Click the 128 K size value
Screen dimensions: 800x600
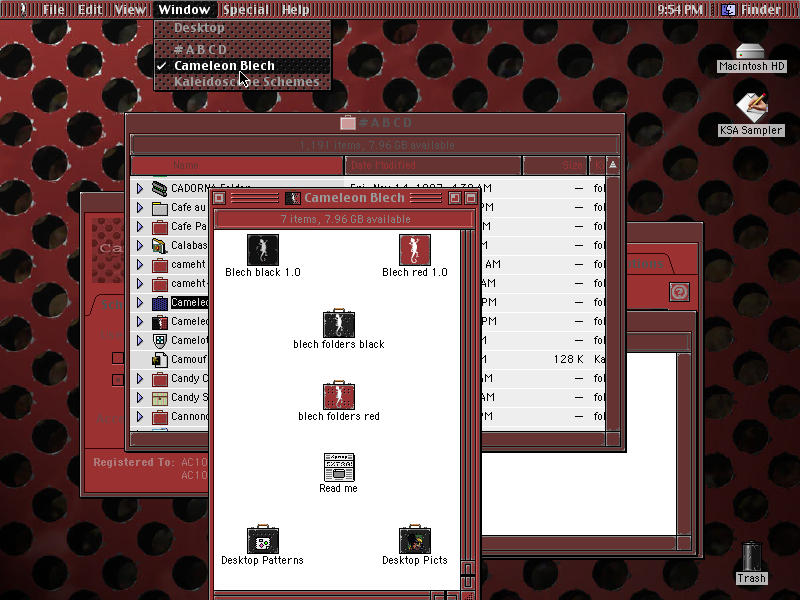tap(568, 360)
